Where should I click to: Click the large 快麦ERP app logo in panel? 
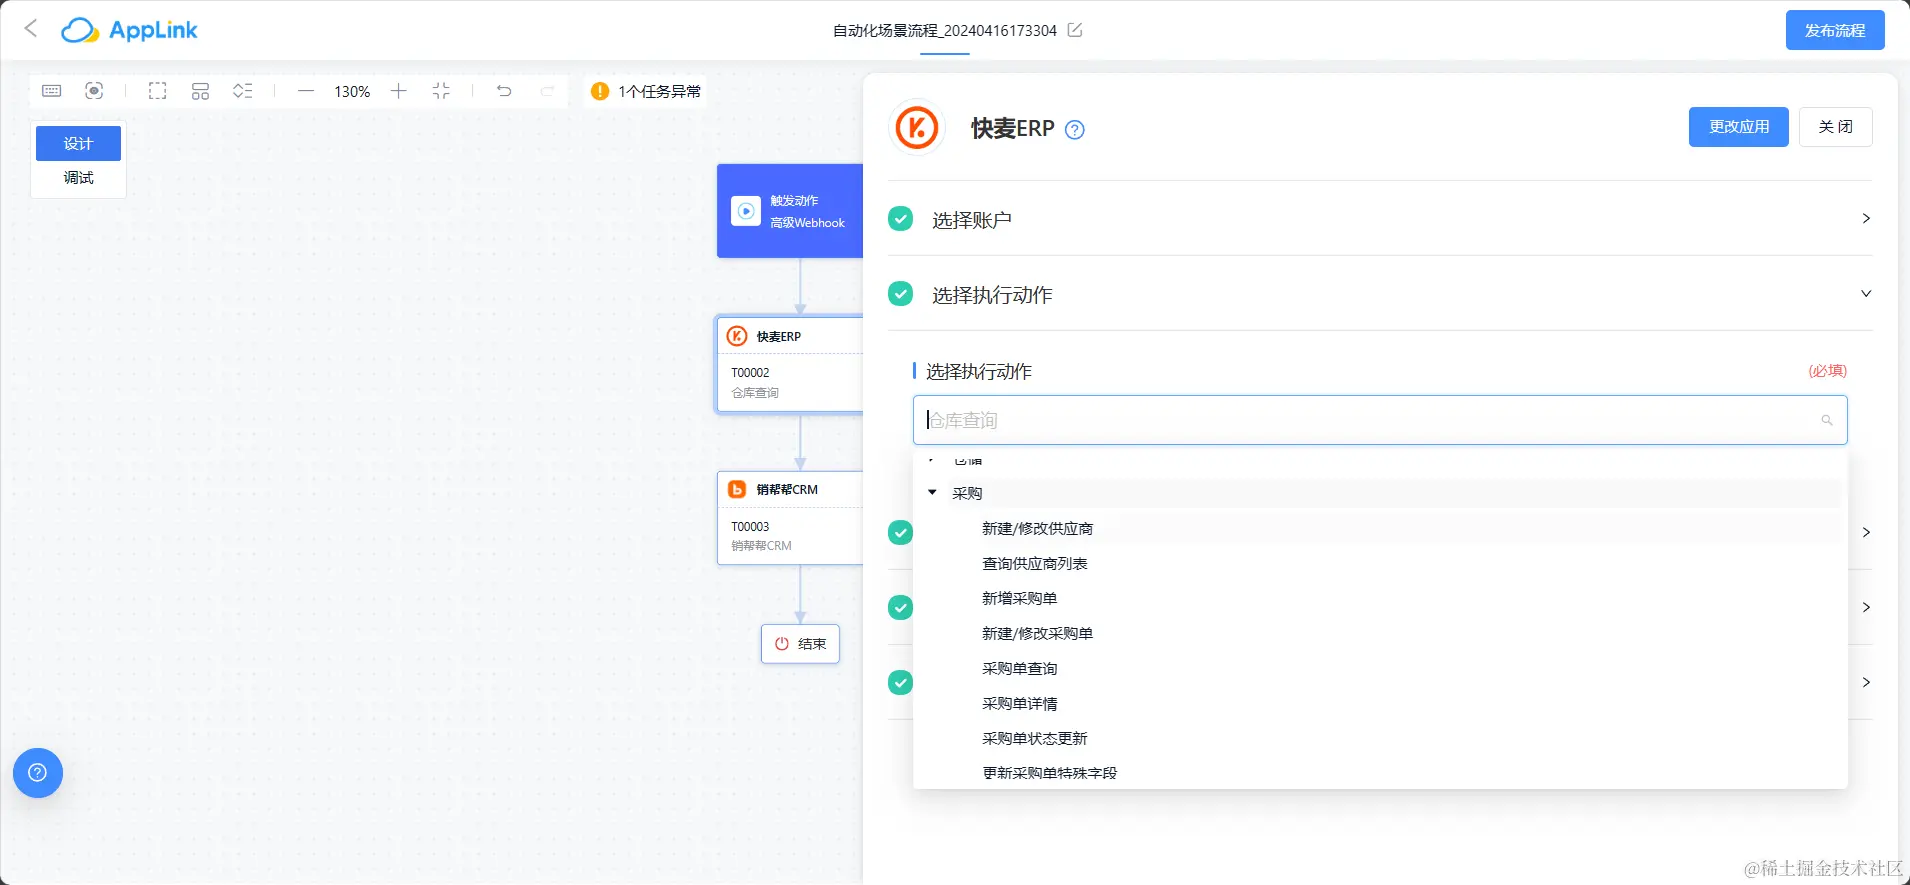point(917,128)
